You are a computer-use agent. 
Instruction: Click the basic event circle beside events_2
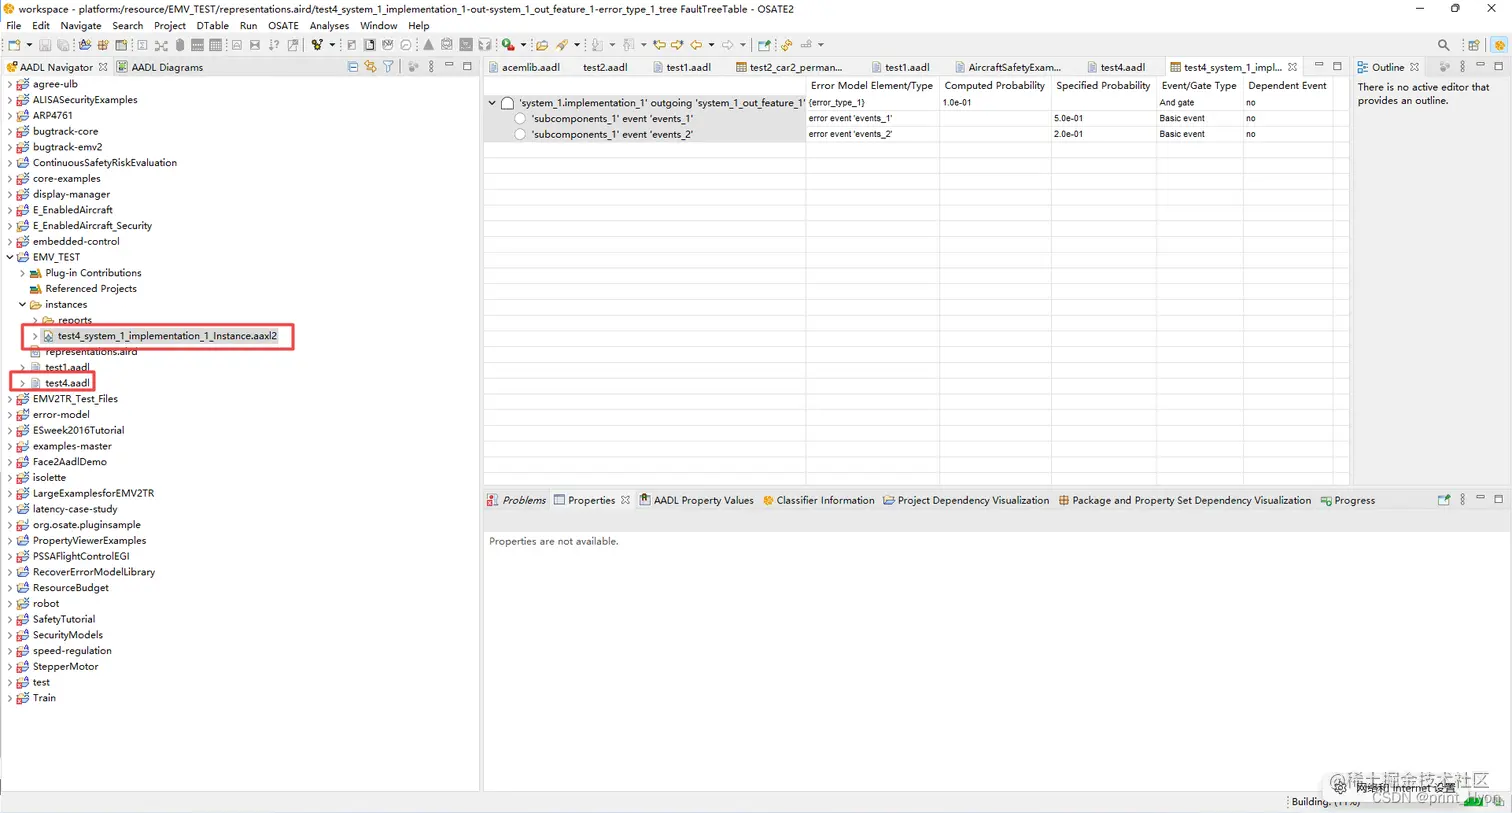click(x=520, y=134)
